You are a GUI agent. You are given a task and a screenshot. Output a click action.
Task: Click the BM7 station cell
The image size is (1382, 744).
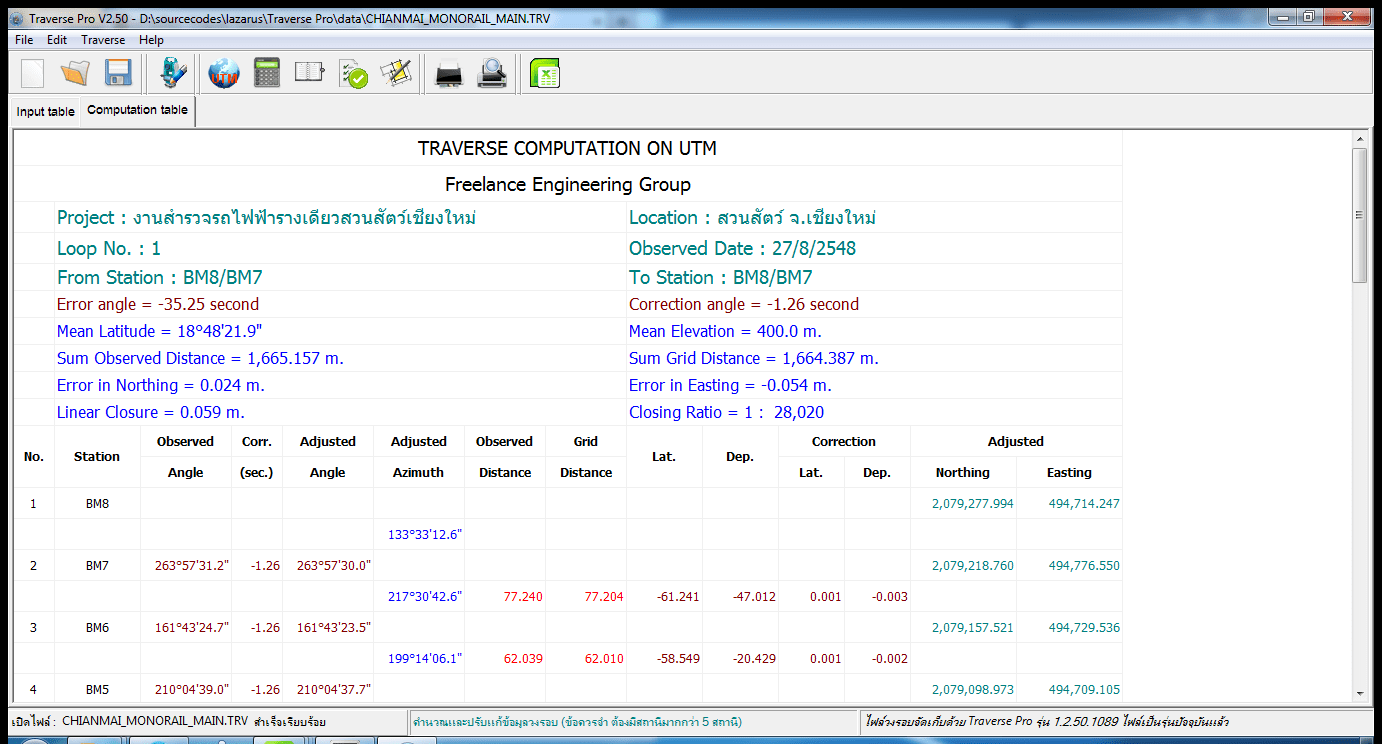coord(97,565)
